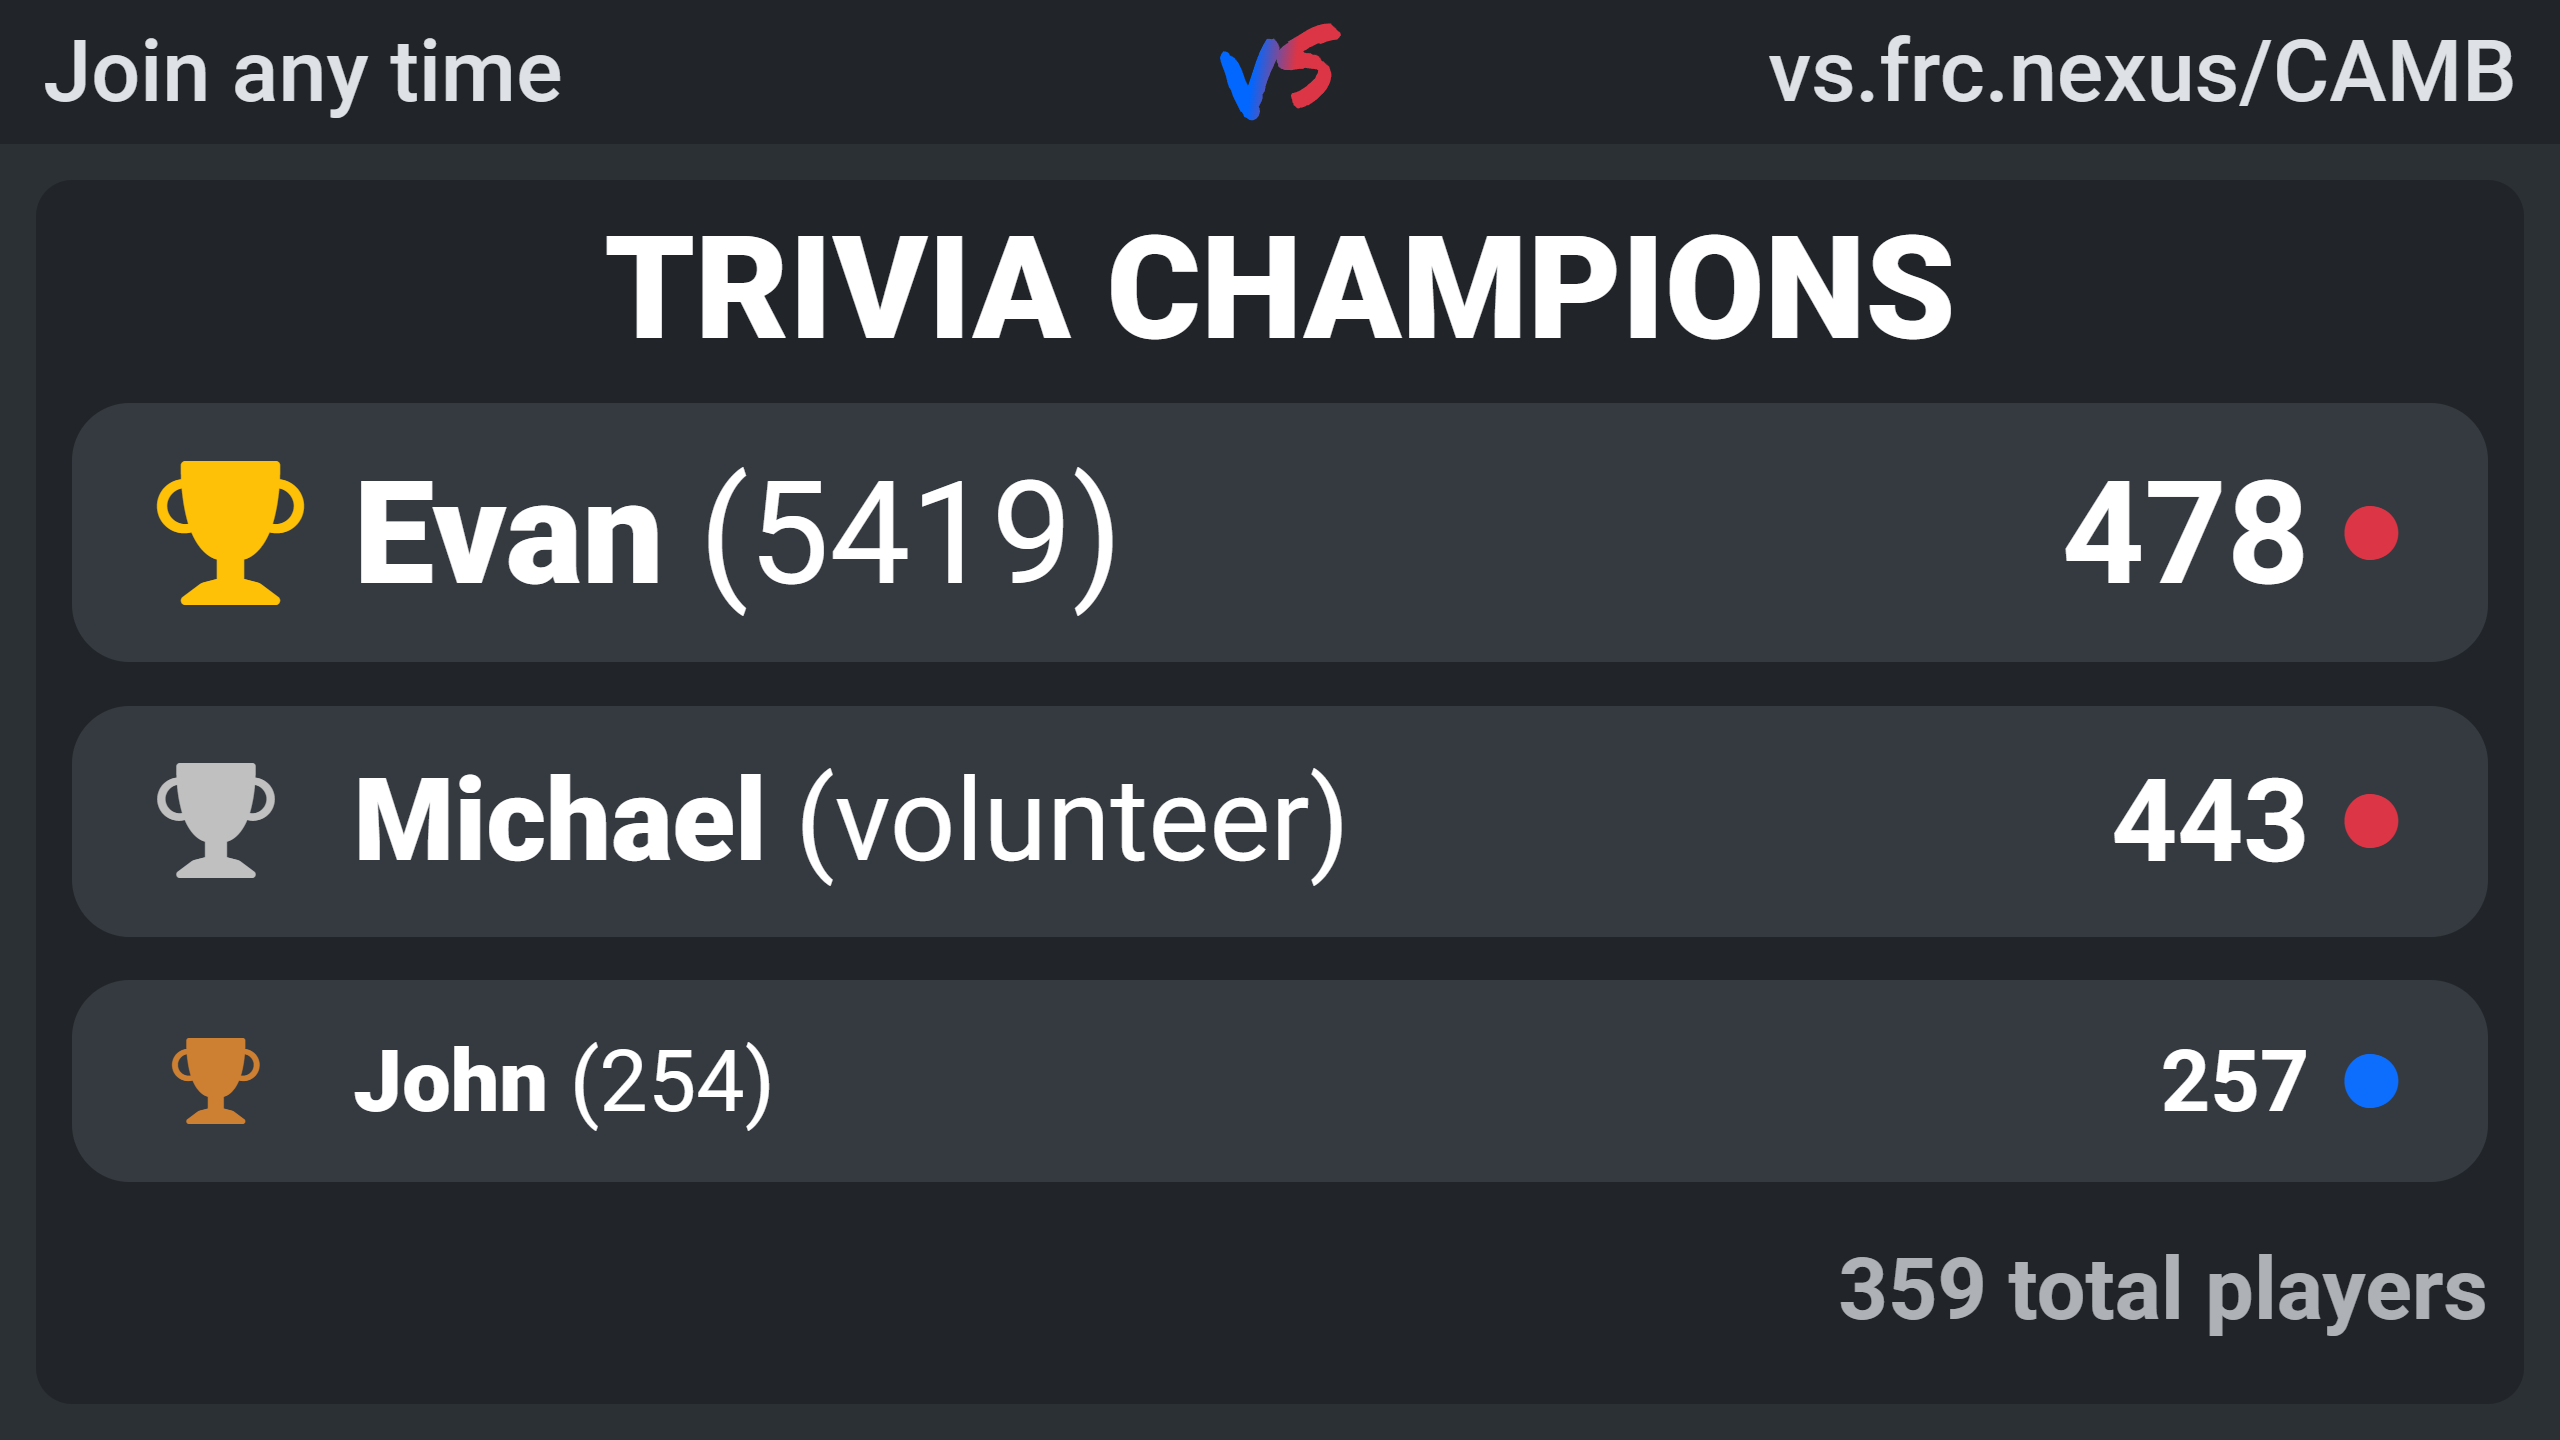Click the 359 total players text

[x=2162, y=1291]
